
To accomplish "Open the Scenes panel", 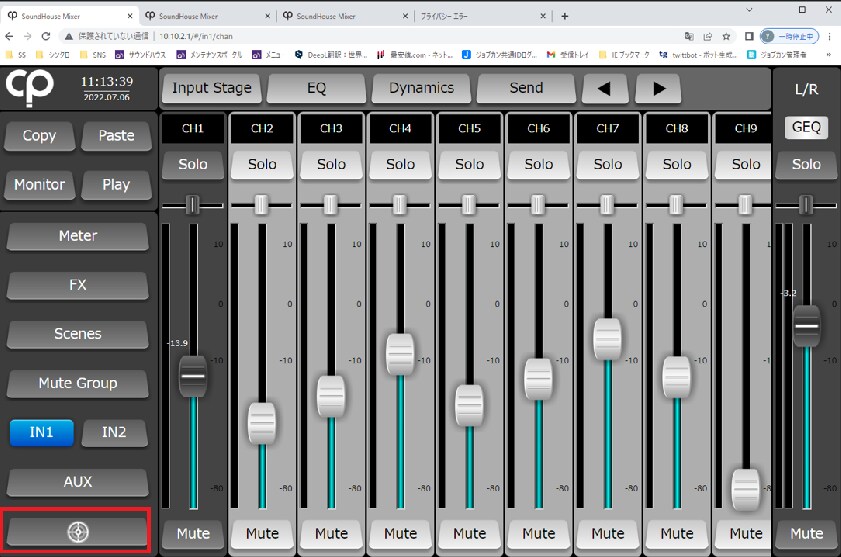I will pyautogui.click(x=78, y=334).
